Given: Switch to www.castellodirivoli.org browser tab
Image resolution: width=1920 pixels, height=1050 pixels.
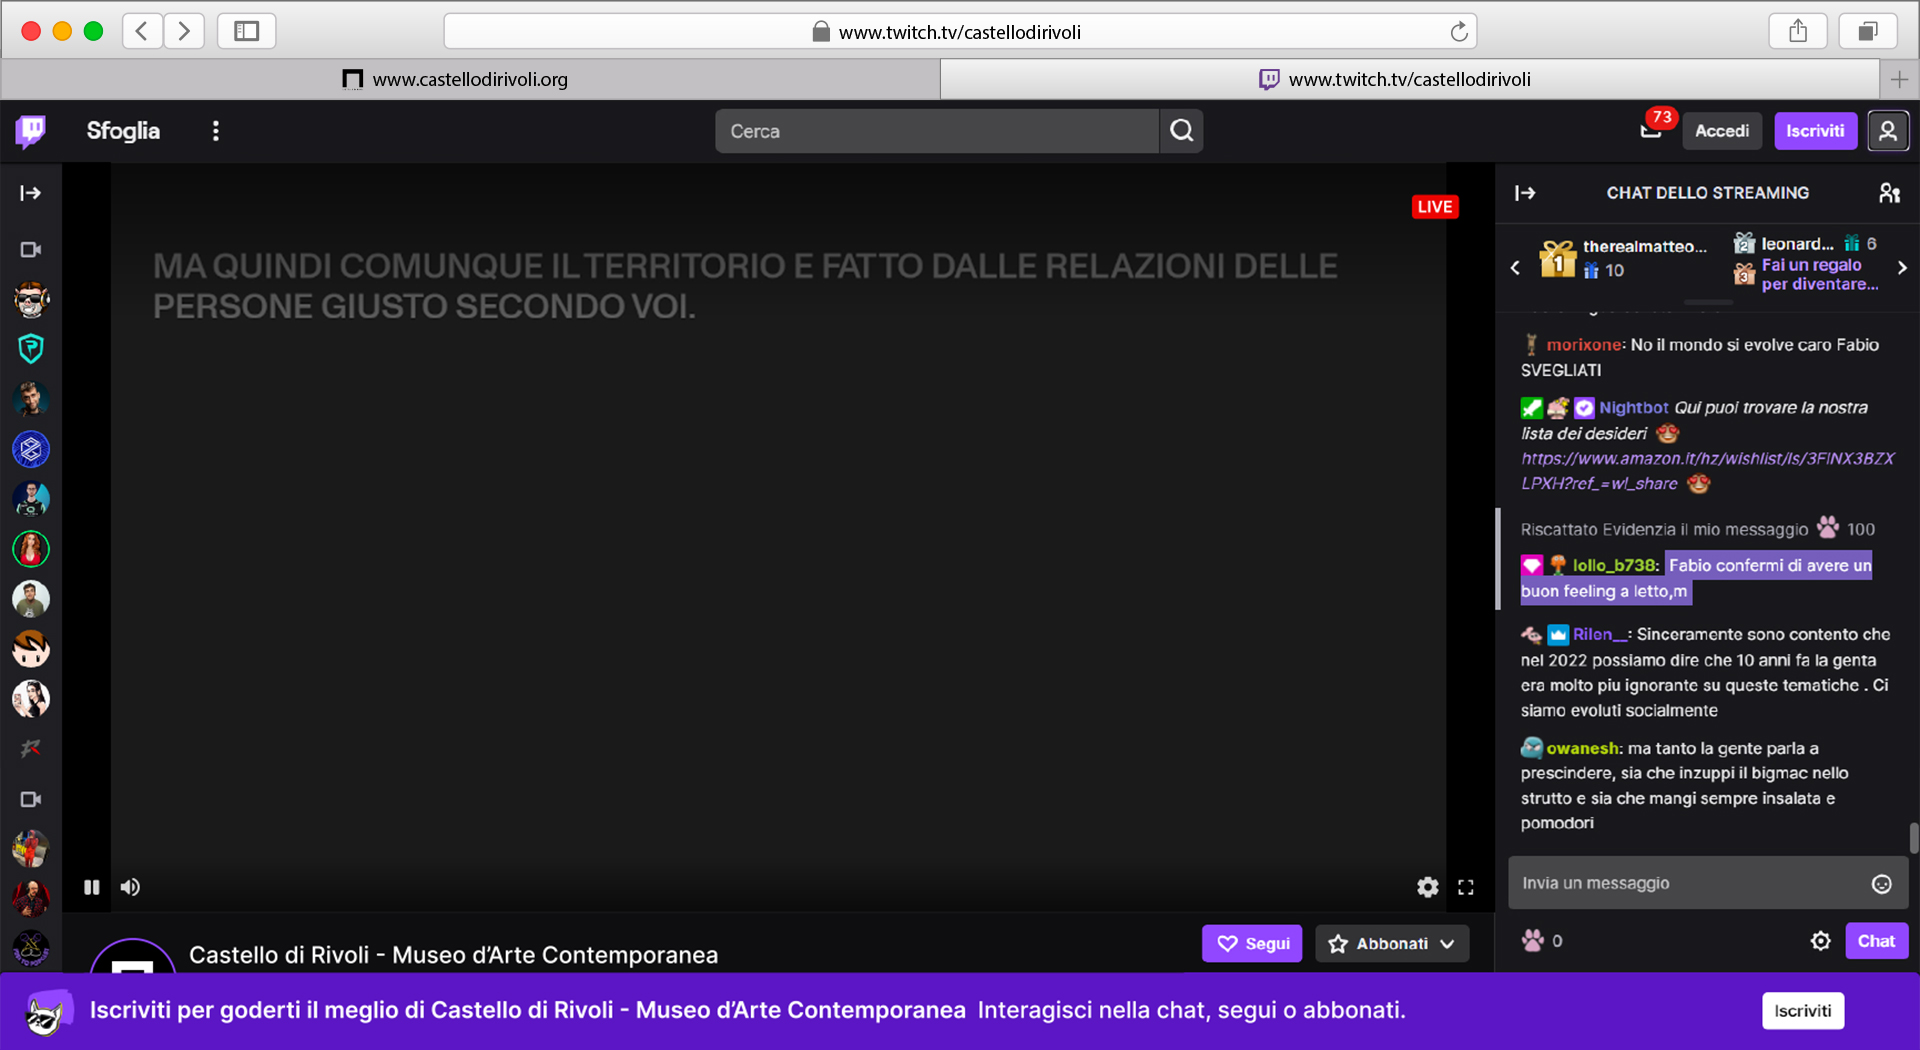Looking at the screenshot, I should (x=470, y=79).
